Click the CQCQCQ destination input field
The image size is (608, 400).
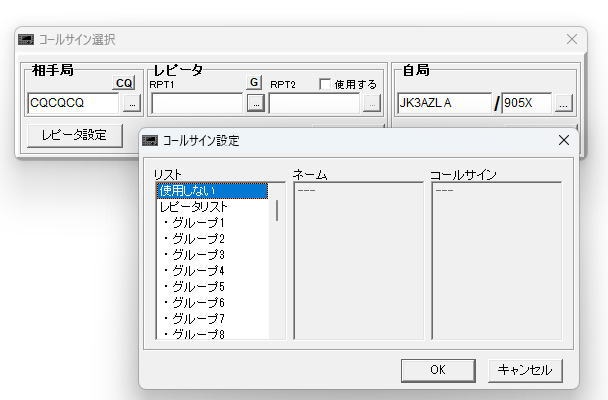tap(73, 103)
